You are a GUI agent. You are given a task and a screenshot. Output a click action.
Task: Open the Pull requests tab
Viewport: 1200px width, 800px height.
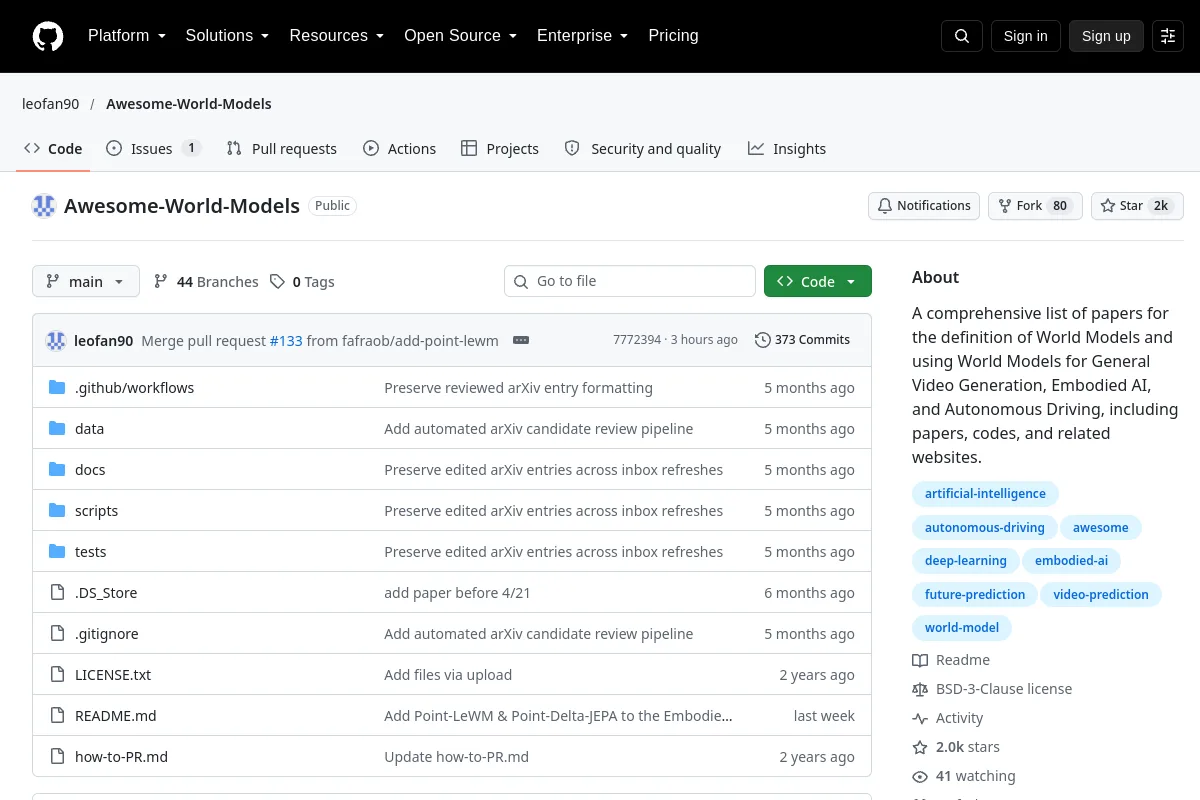click(282, 149)
